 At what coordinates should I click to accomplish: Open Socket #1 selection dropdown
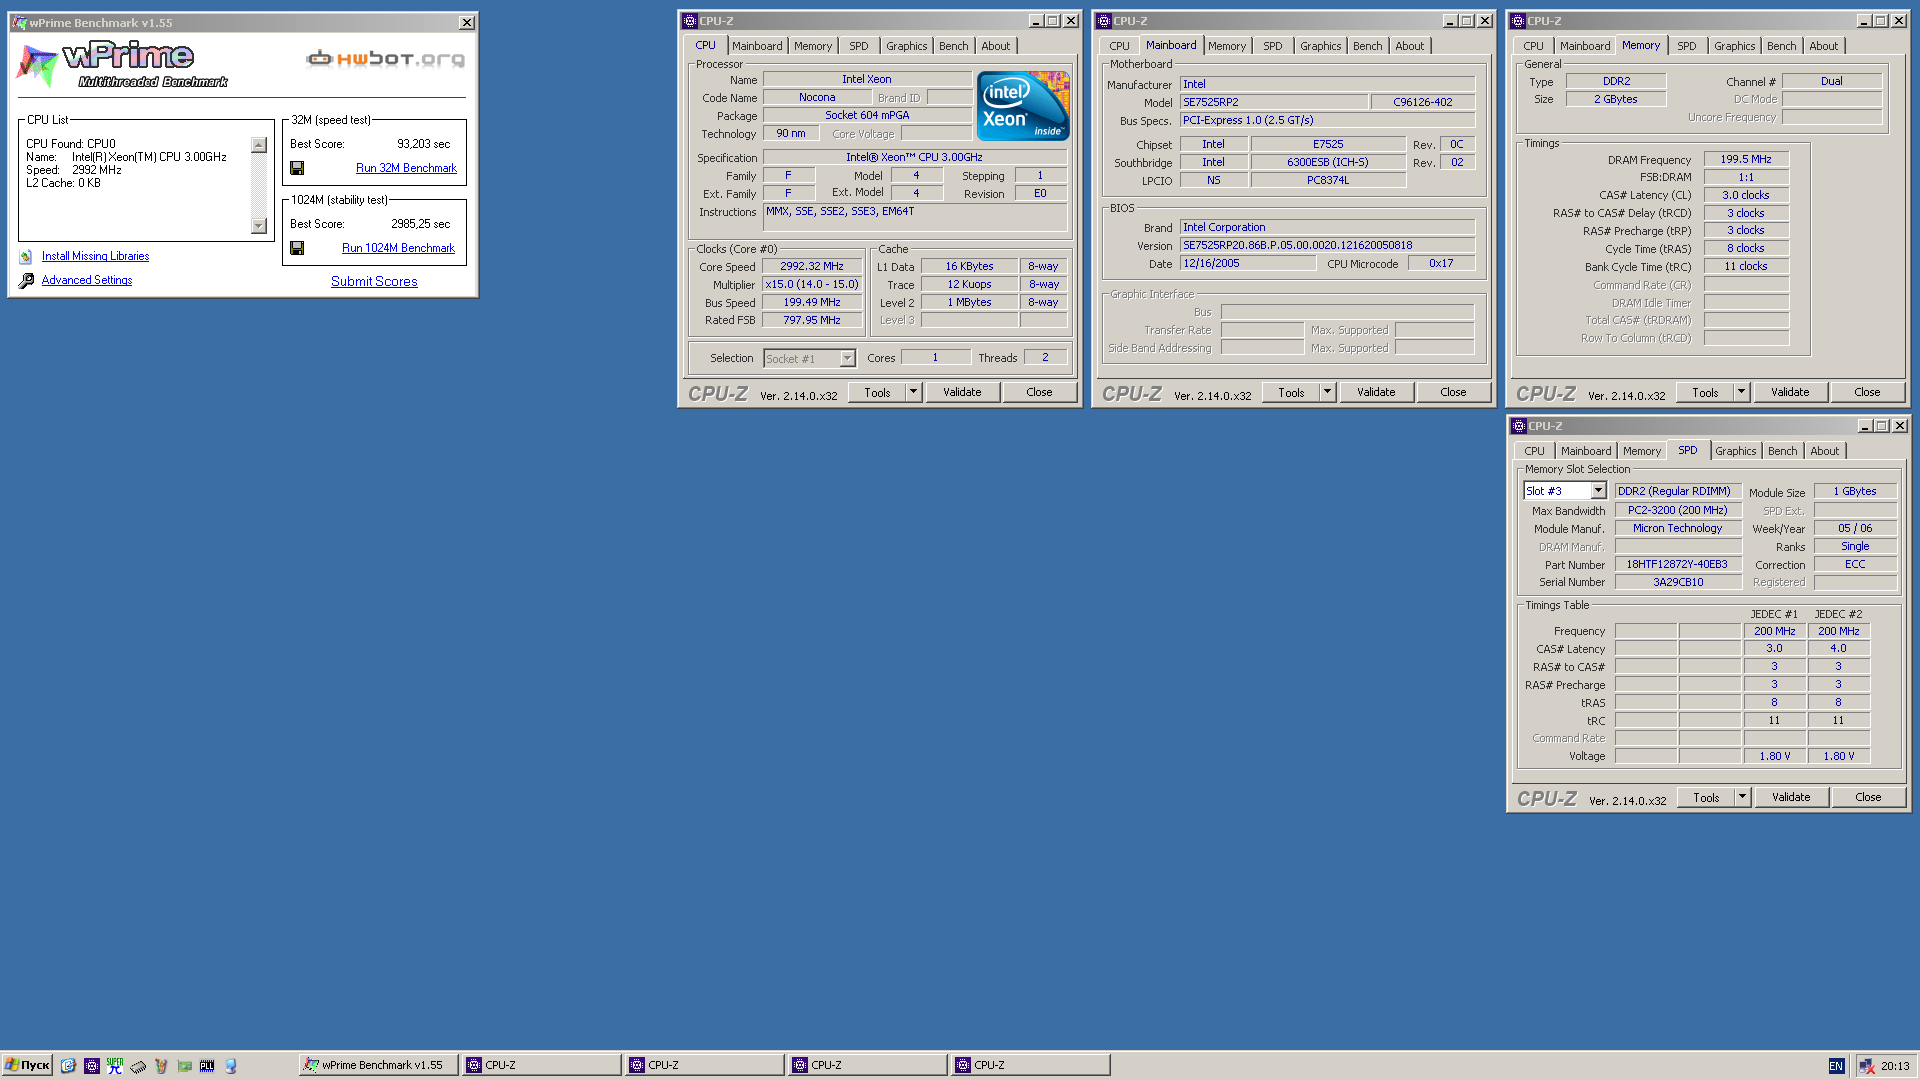(847, 358)
